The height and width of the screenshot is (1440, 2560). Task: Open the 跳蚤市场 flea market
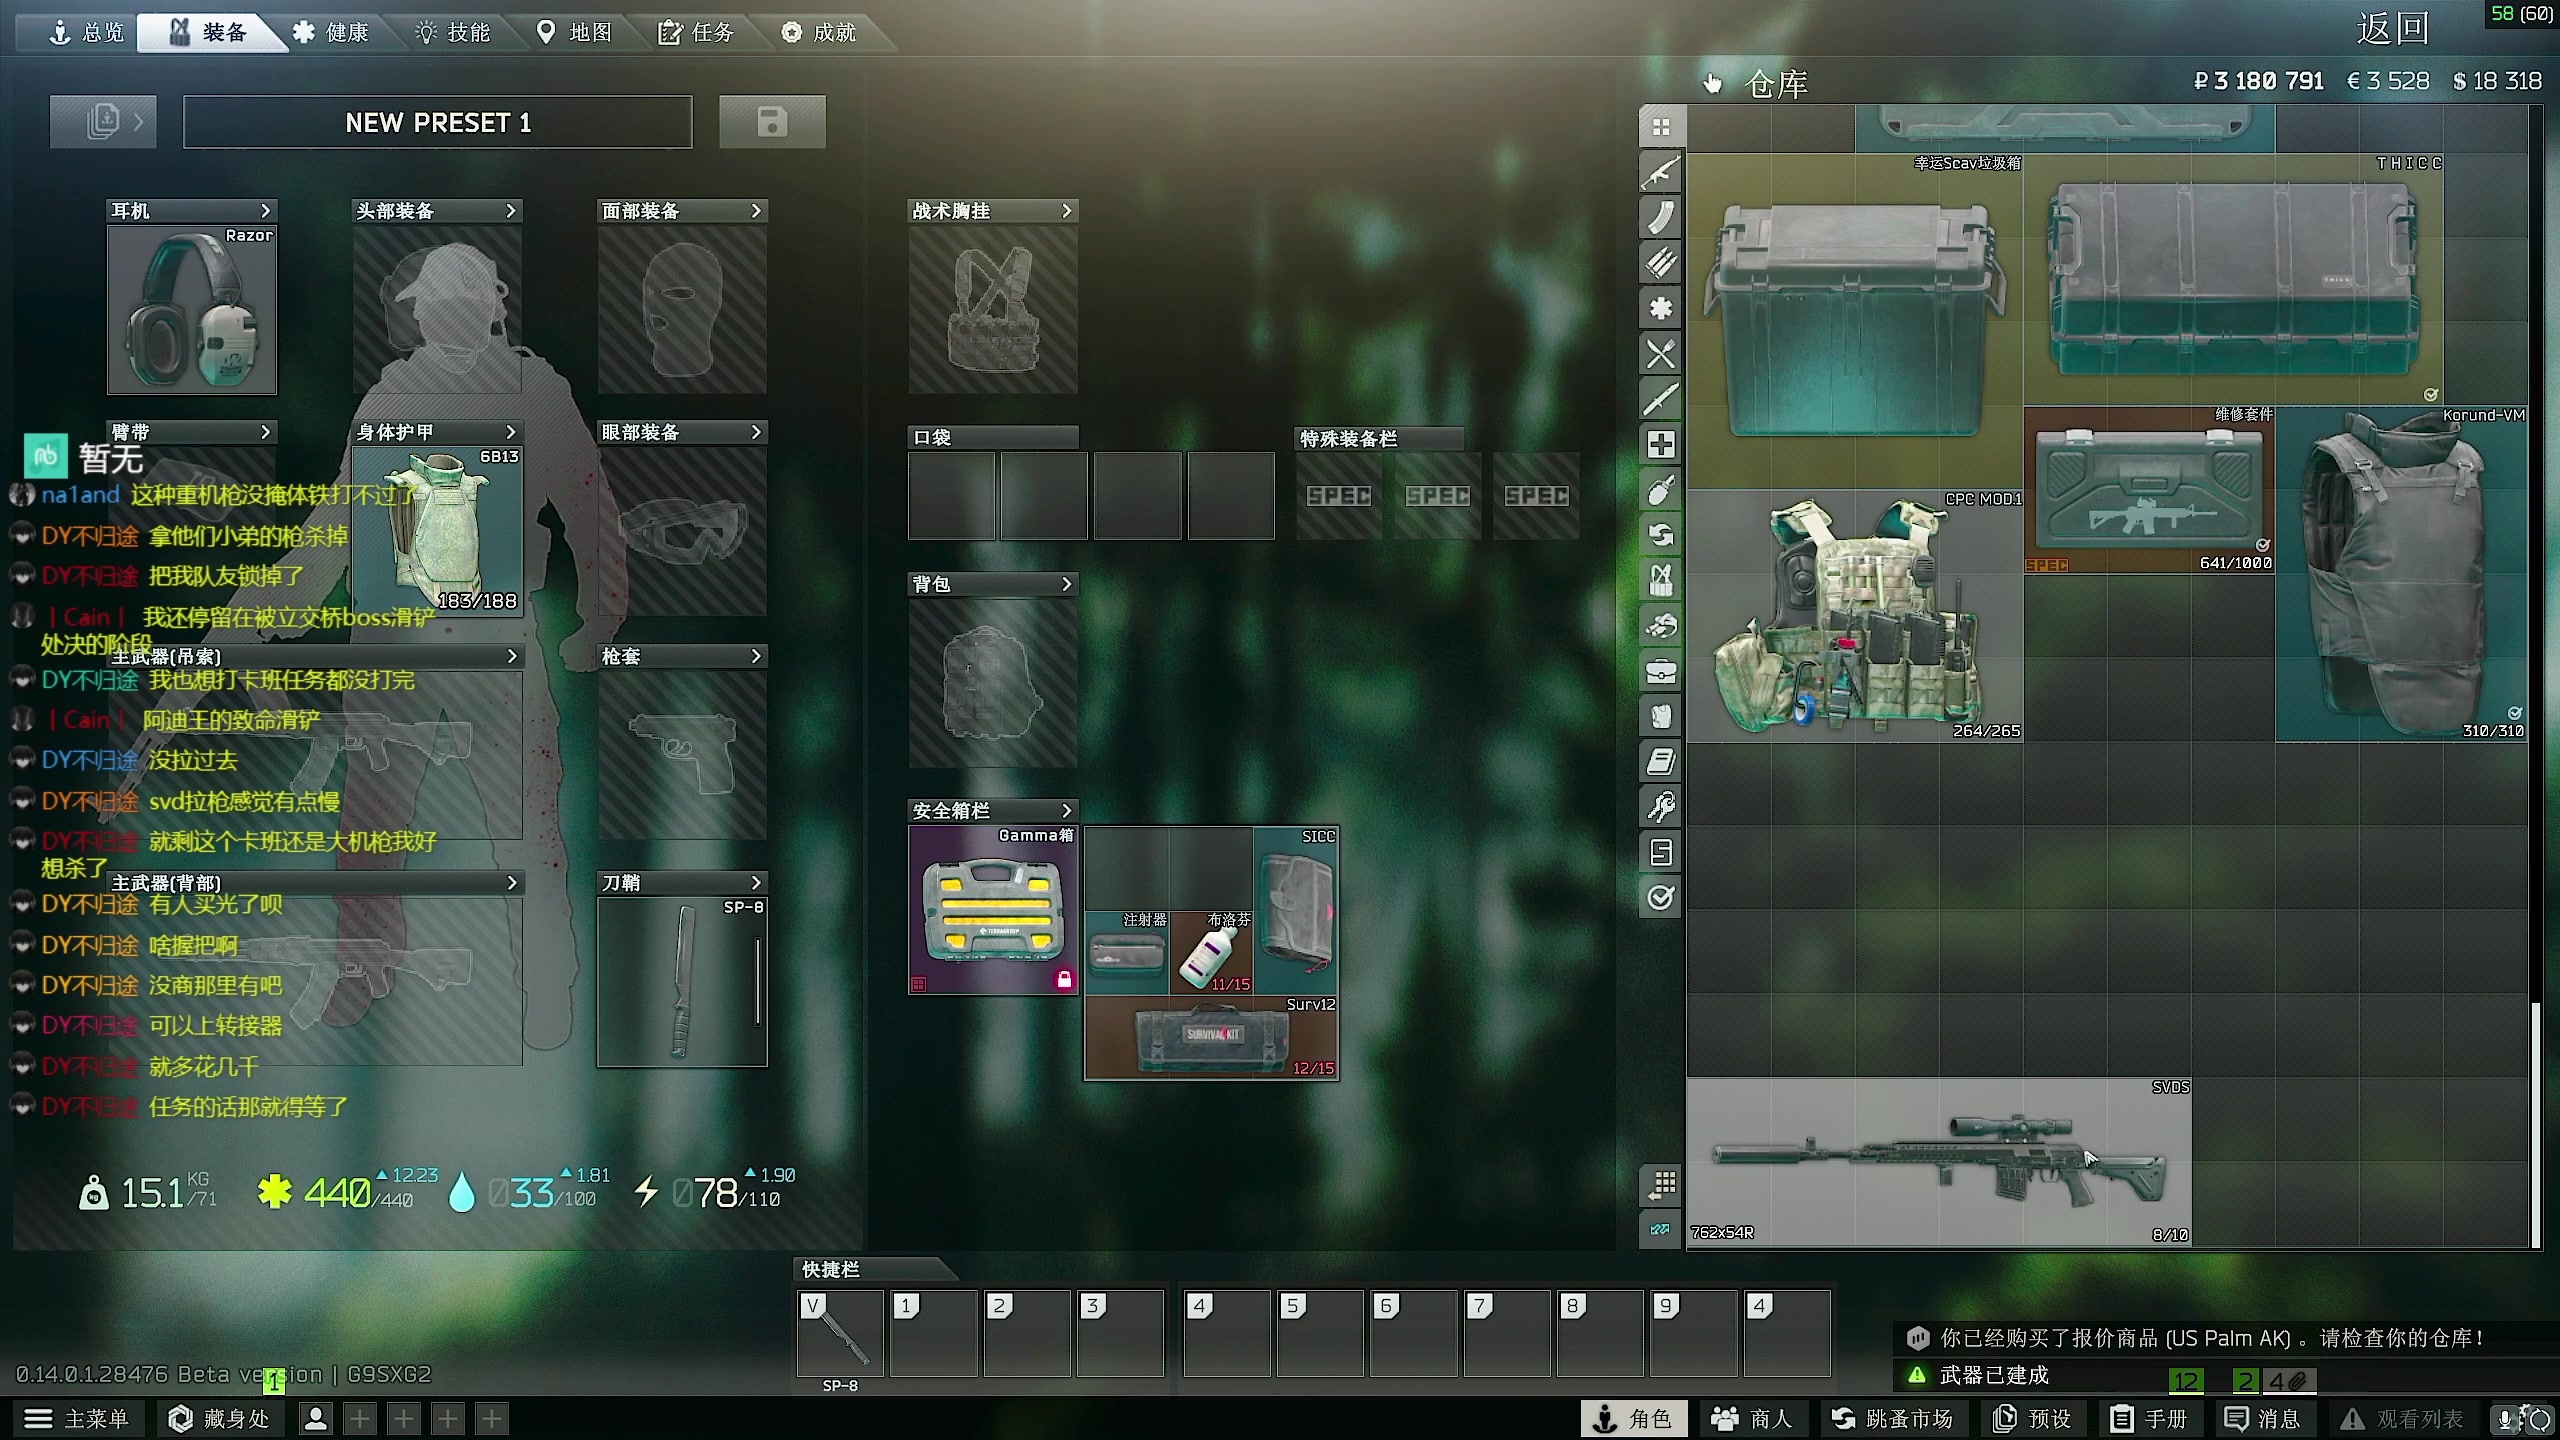coord(1892,1418)
